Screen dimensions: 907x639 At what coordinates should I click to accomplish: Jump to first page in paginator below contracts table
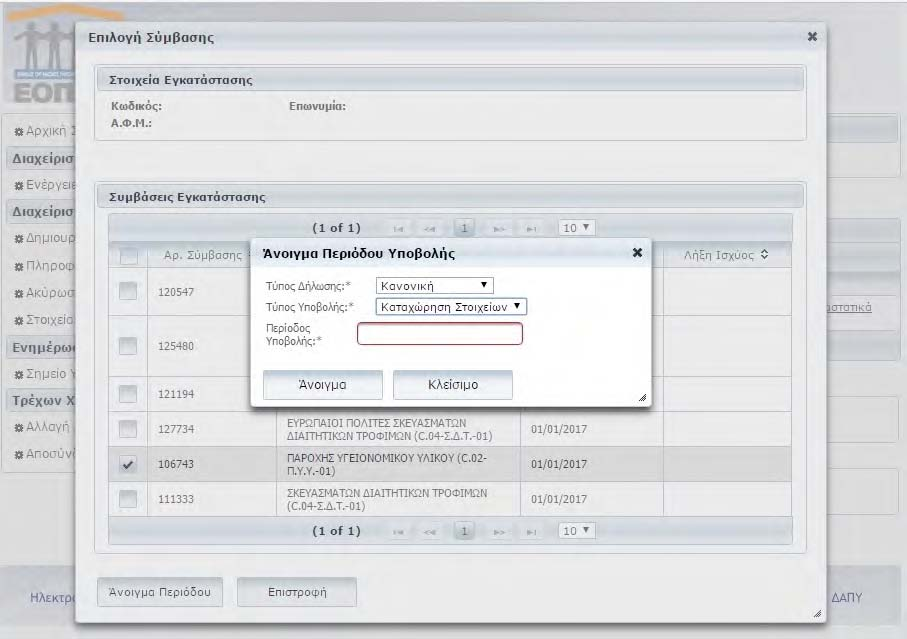pyautogui.click(x=398, y=531)
